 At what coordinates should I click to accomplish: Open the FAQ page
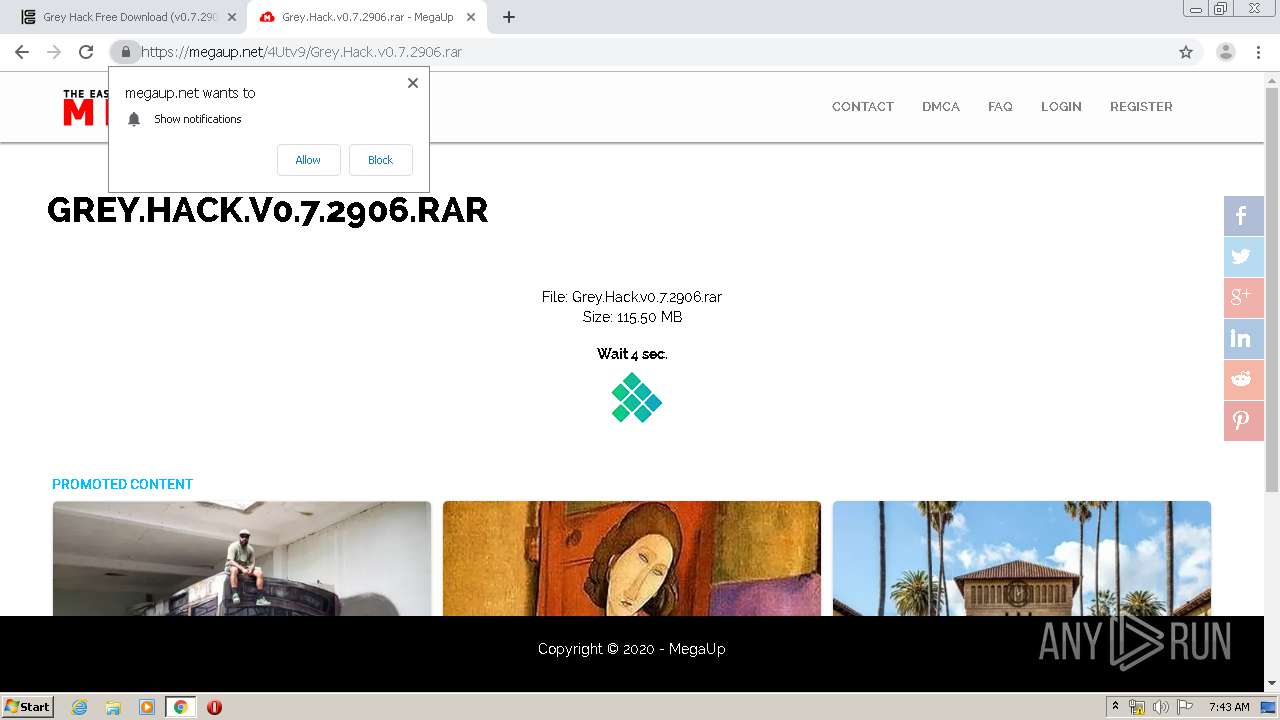tap(1000, 106)
